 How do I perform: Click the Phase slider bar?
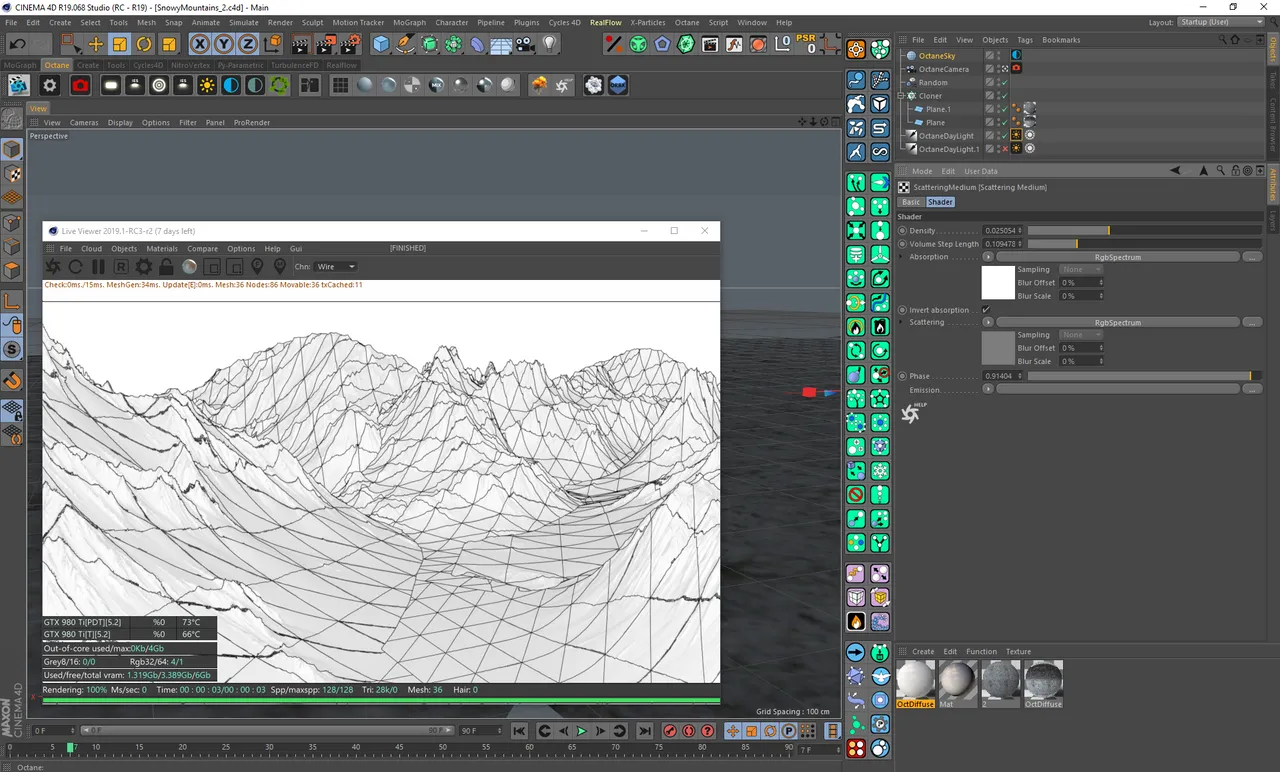[1145, 376]
